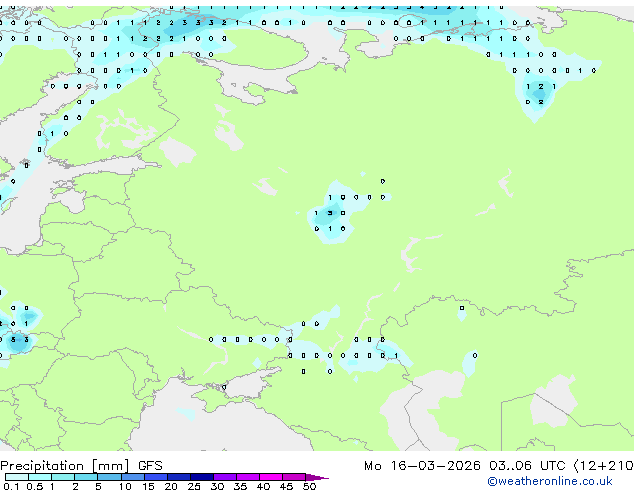Click the 10–15 mm legend swatch
Viewport: 634px width, 490px height.
tap(133, 477)
